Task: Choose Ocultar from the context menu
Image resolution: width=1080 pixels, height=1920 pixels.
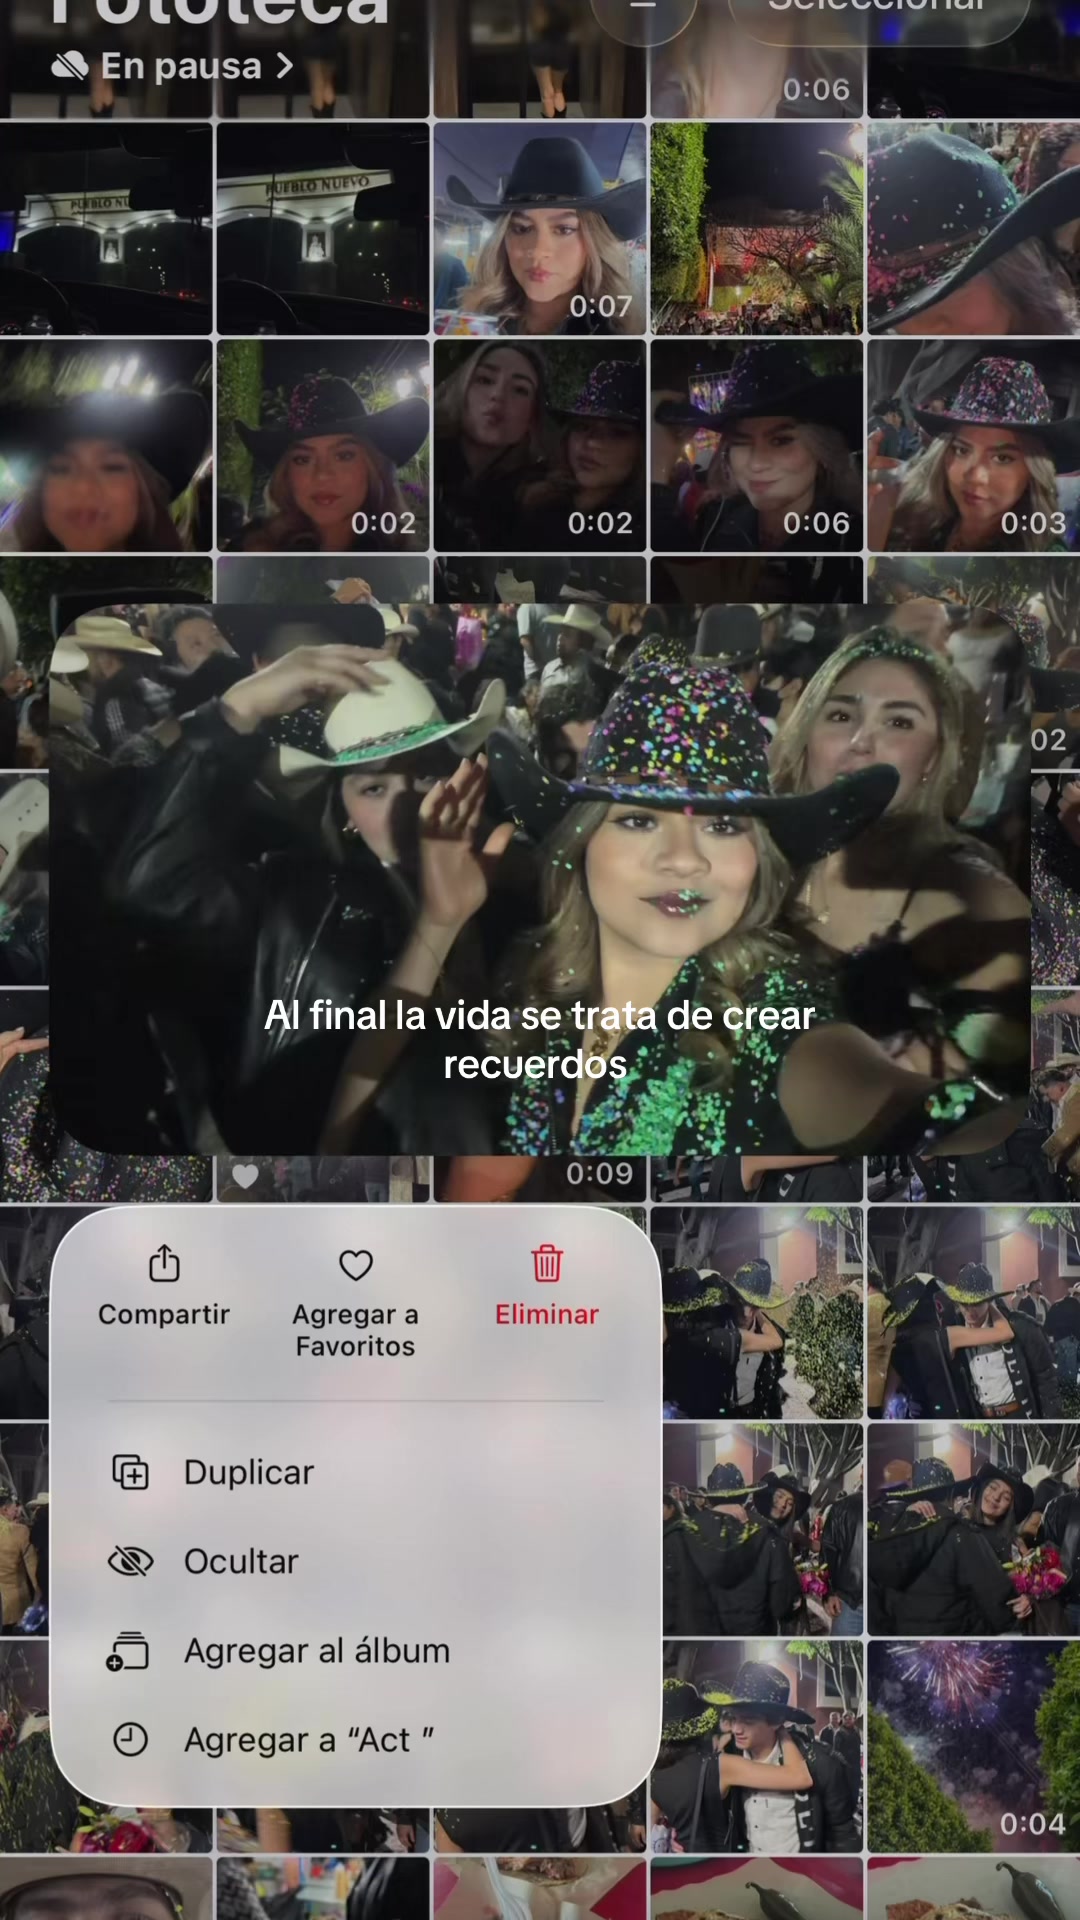Action: [355, 1561]
